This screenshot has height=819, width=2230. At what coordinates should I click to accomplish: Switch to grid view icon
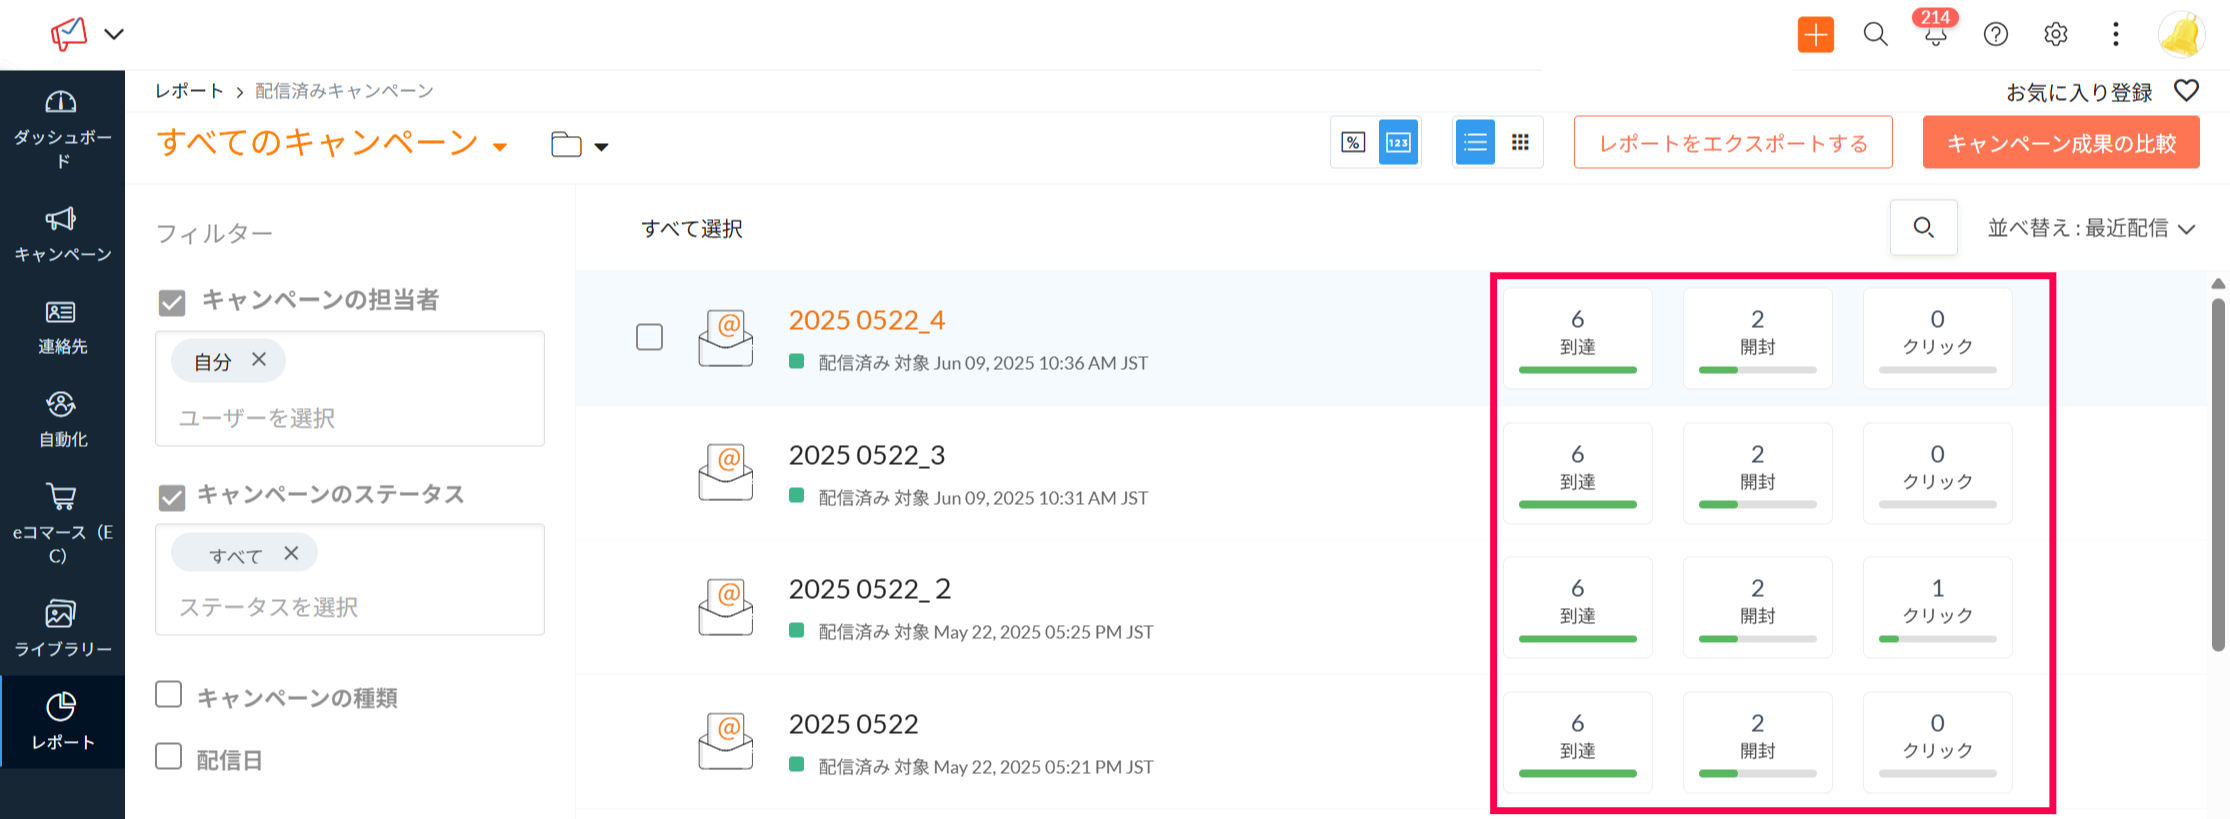pyautogui.click(x=1520, y=143)
